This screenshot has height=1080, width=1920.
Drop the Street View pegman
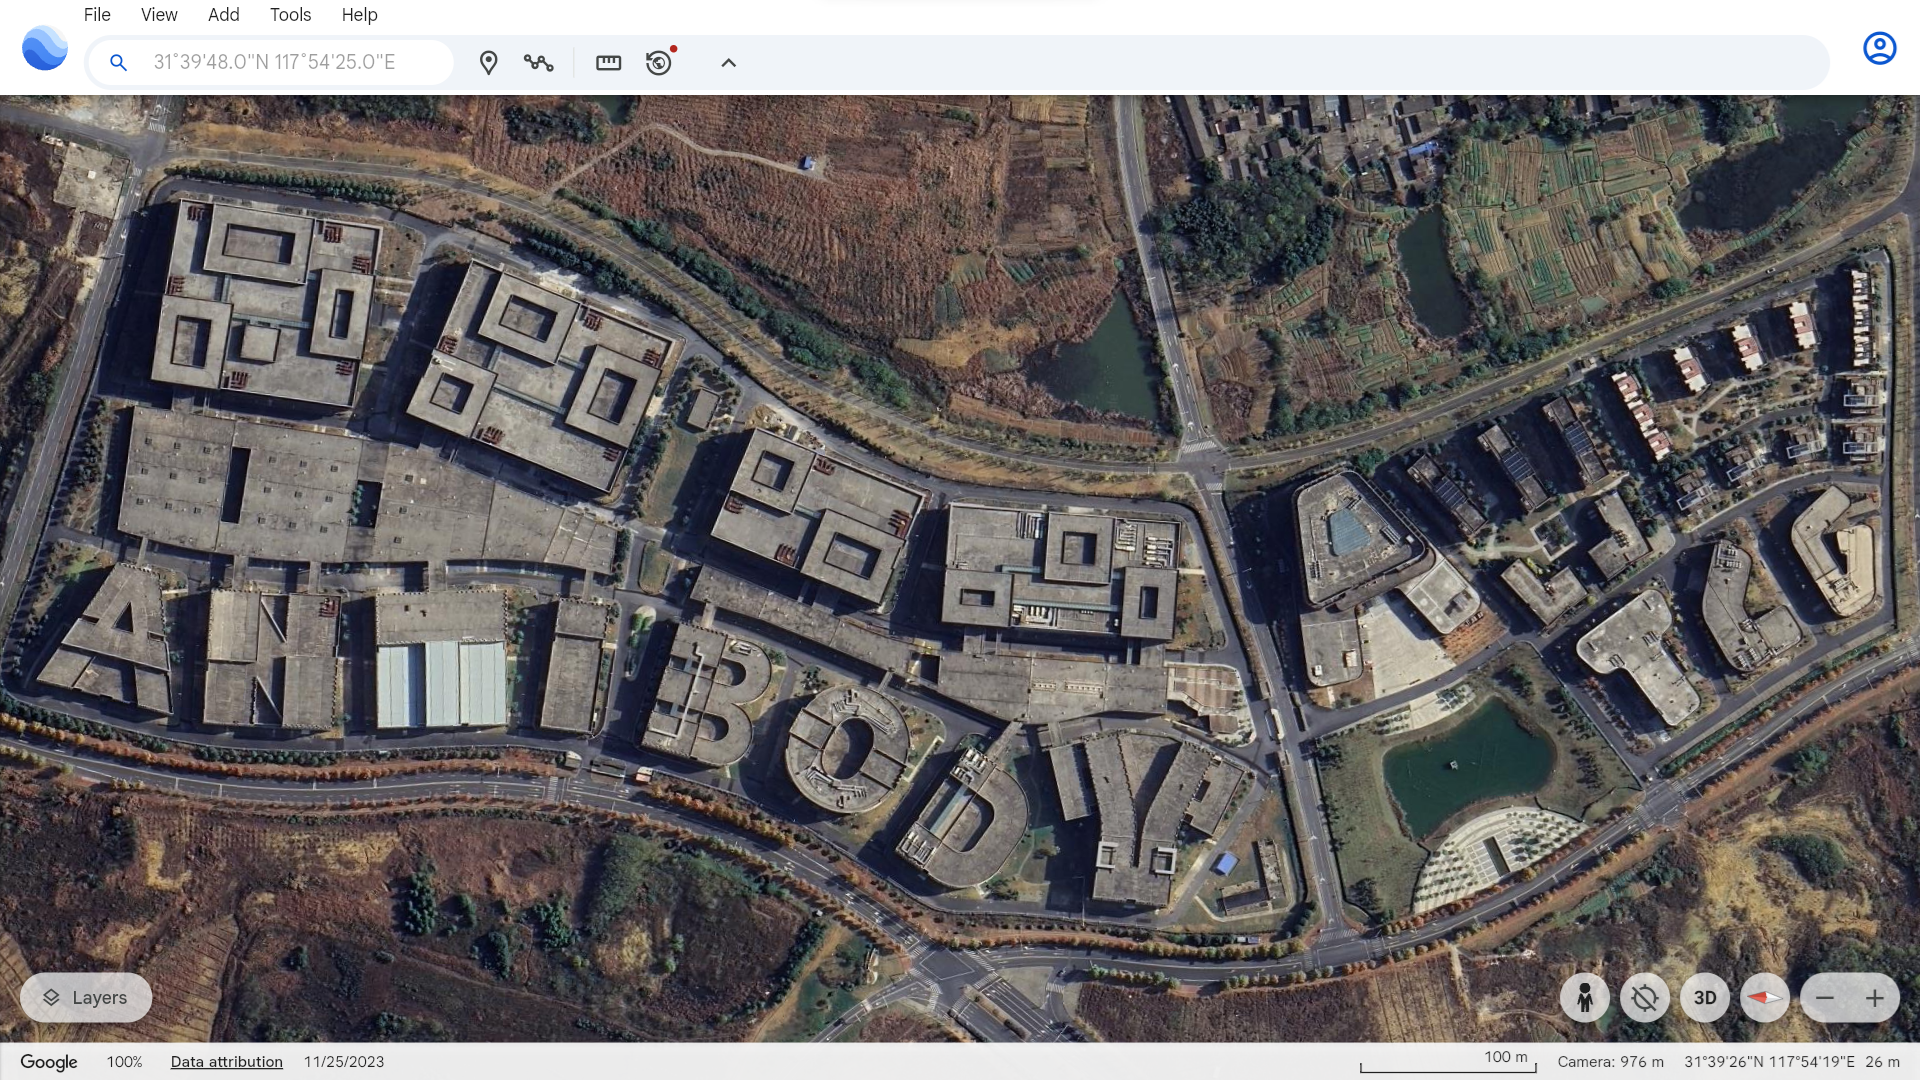pos(1585,998)
